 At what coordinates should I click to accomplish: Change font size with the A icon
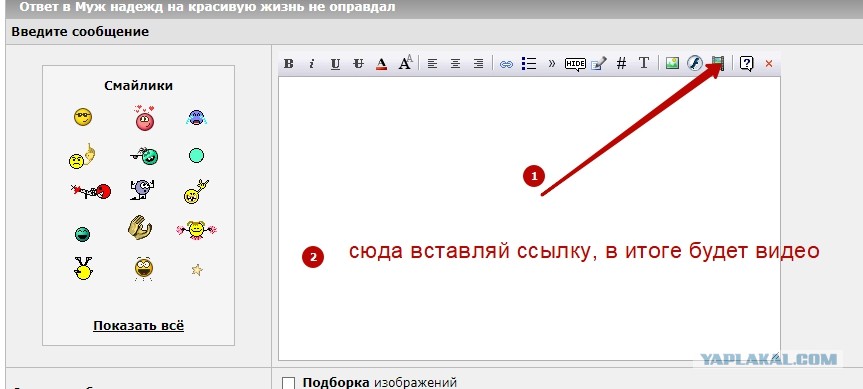click(405, 63)
